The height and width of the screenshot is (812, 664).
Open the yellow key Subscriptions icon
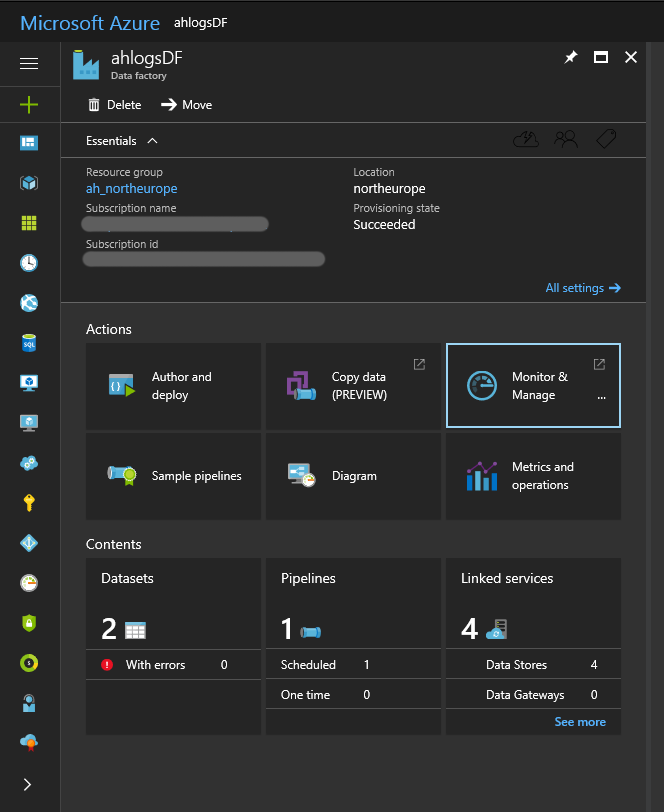[x=29, y=503]
